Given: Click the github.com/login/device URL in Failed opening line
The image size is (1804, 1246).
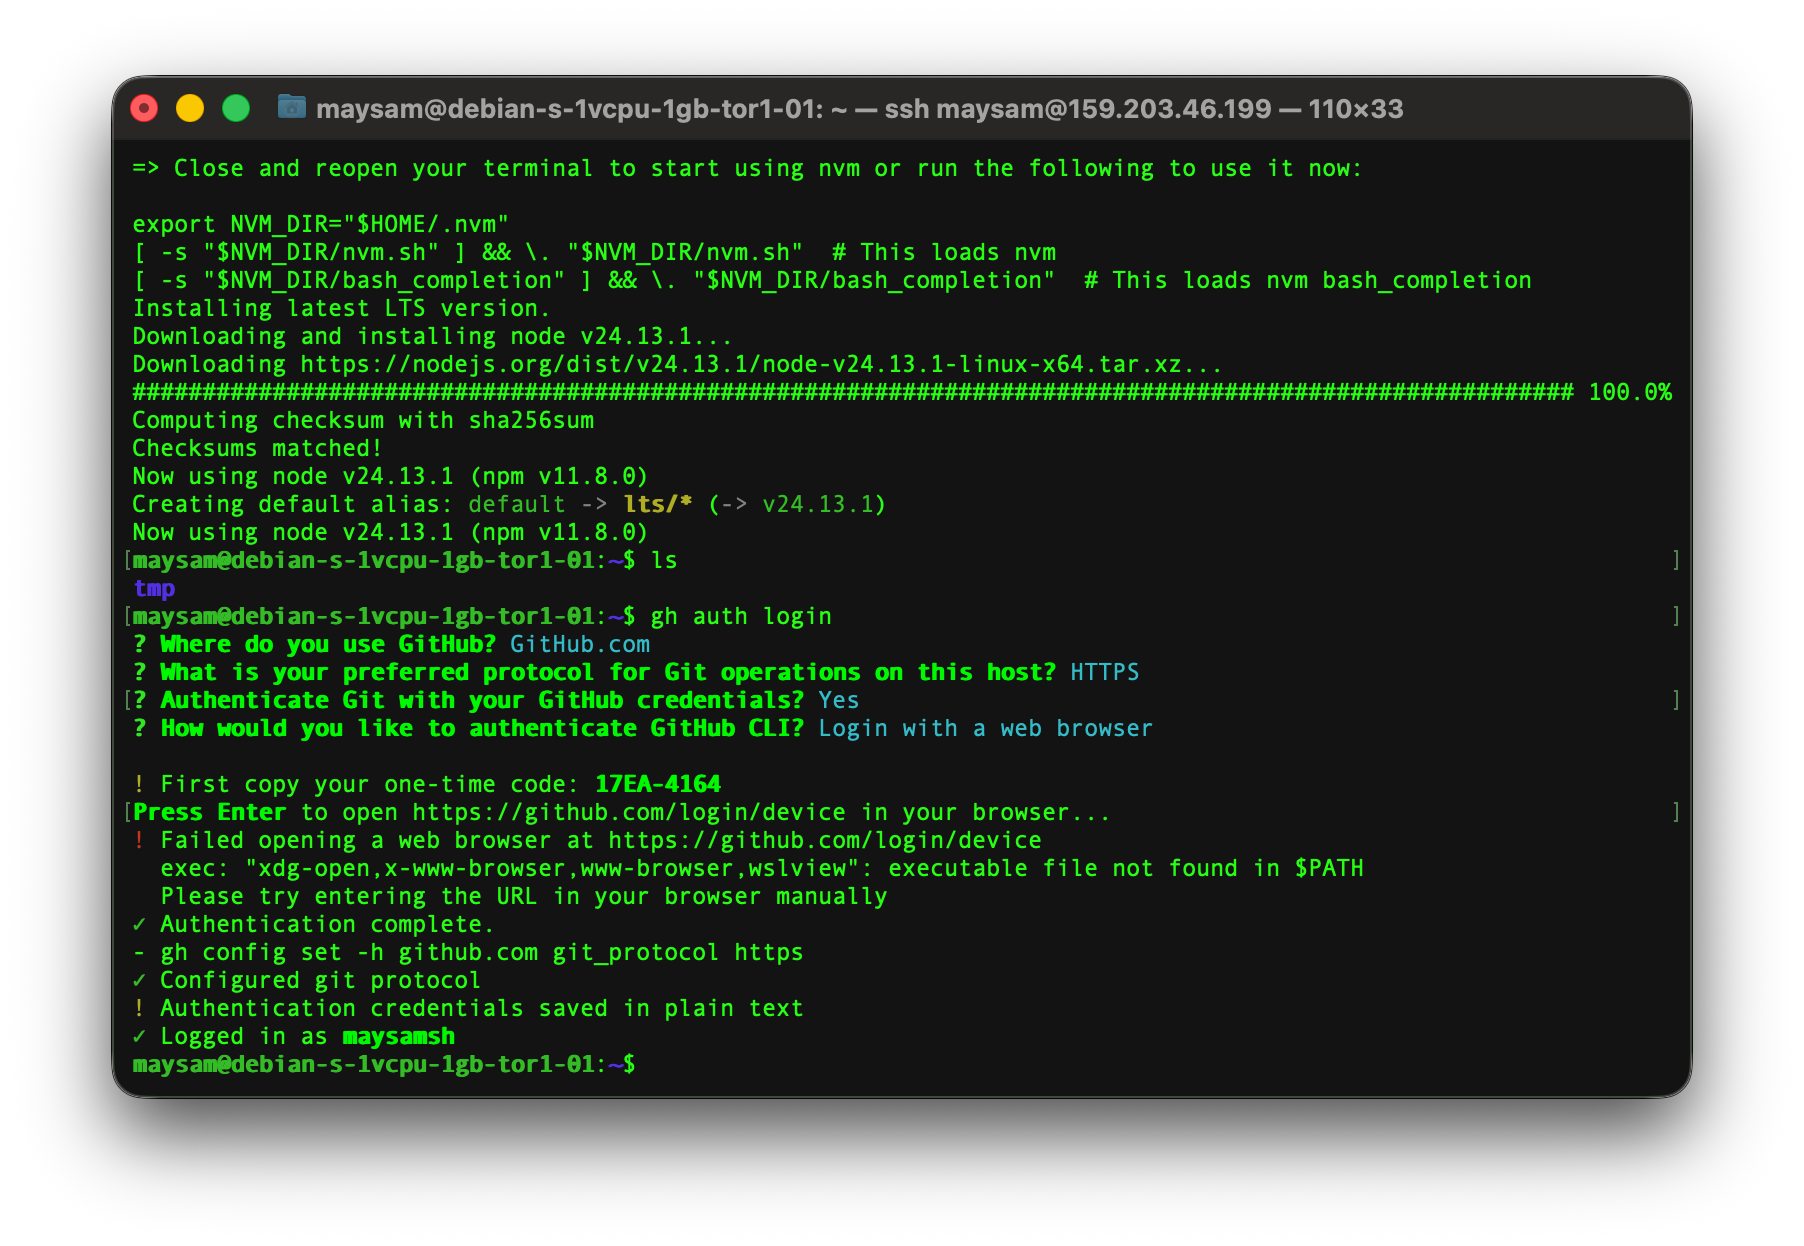Looking at the screenshot, I should (825, 840).
